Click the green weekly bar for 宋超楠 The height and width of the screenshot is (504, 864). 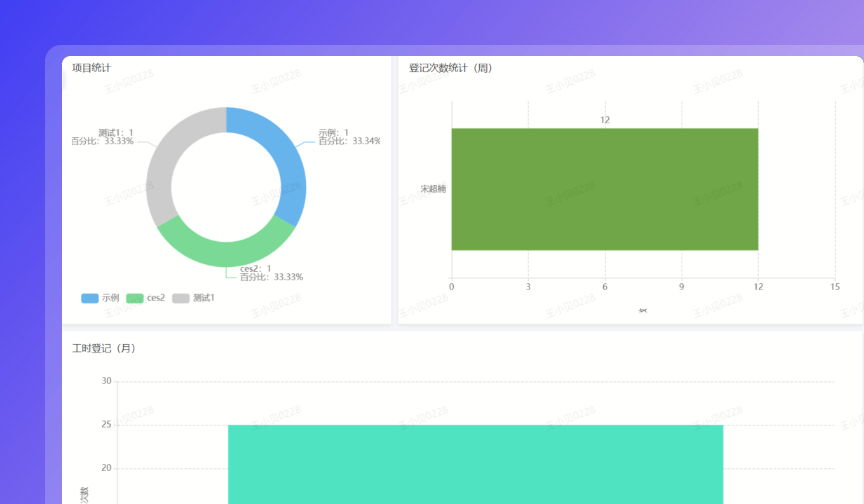coord(604,189)
